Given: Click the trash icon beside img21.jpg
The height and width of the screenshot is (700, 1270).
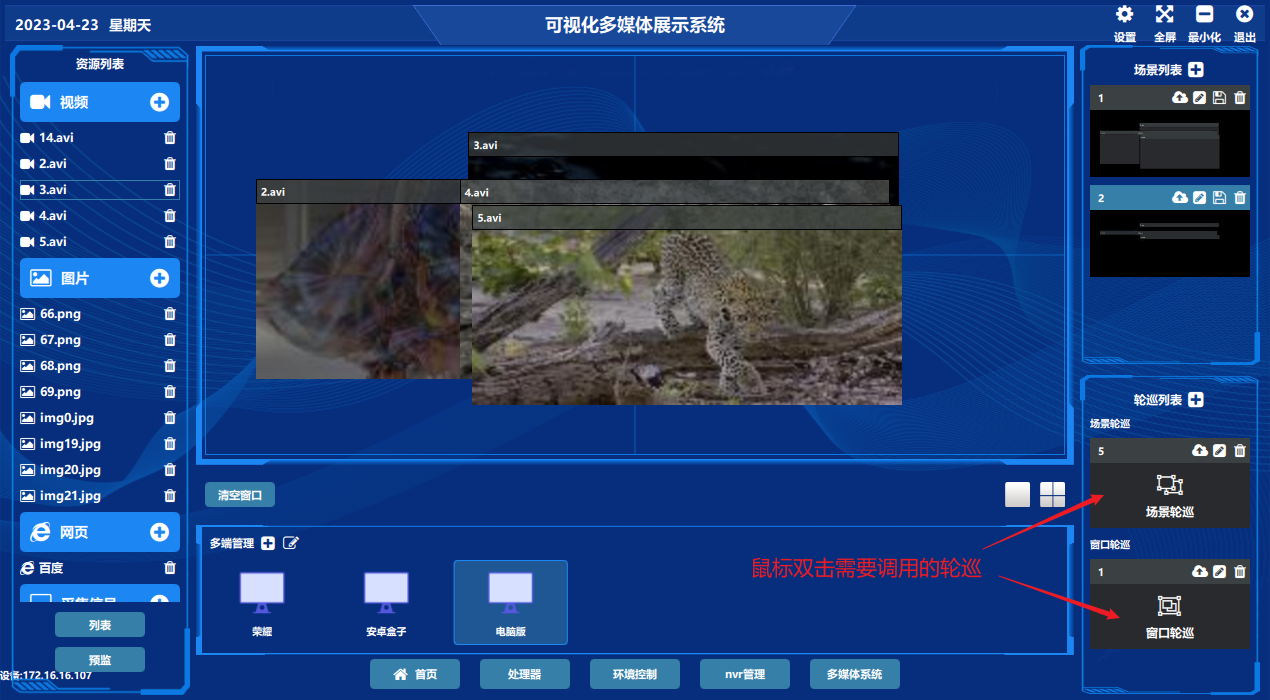Looking at the screenshot, I should click(x=170, y=496).
